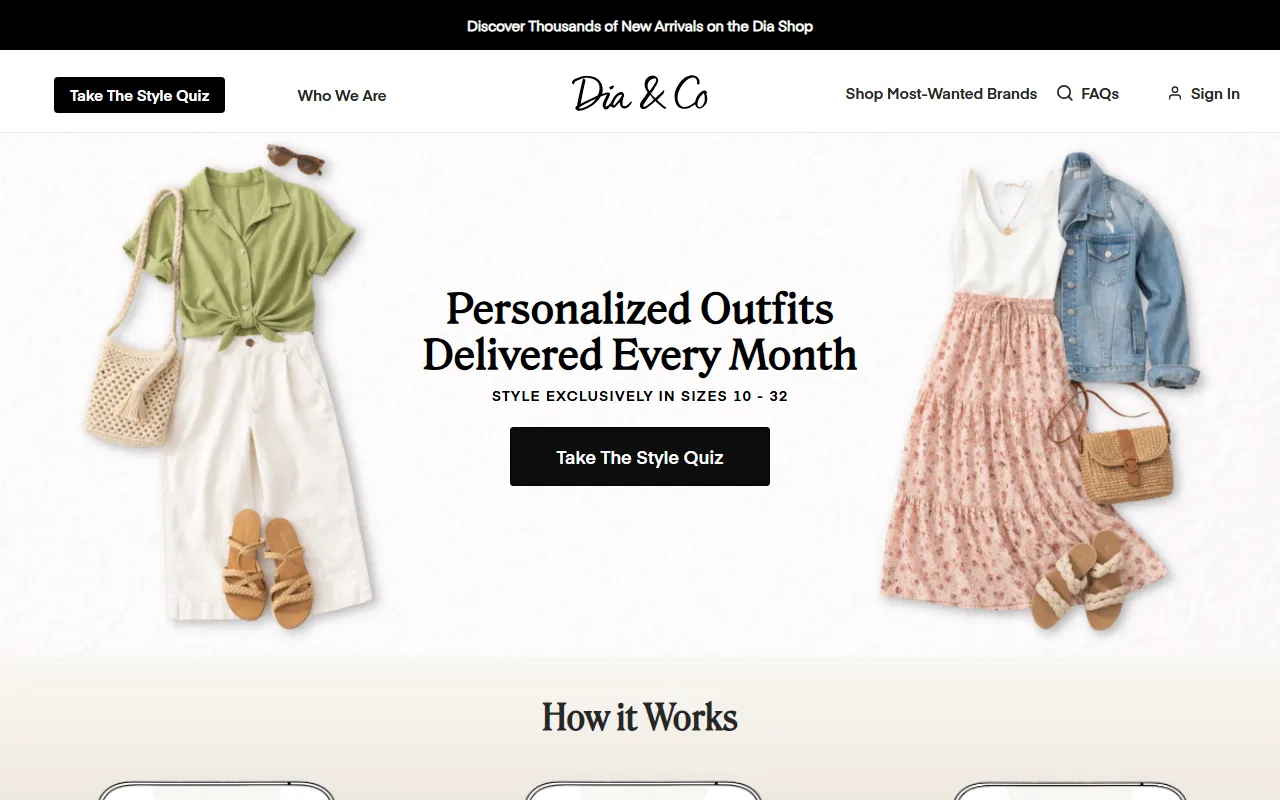Click the How it Works heading

640,717
